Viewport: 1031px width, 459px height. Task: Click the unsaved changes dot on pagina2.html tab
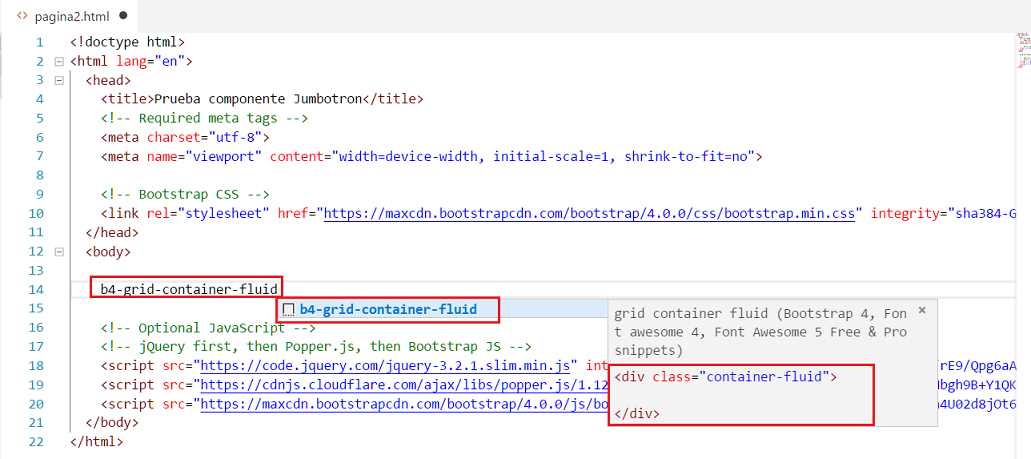[124, 15]
